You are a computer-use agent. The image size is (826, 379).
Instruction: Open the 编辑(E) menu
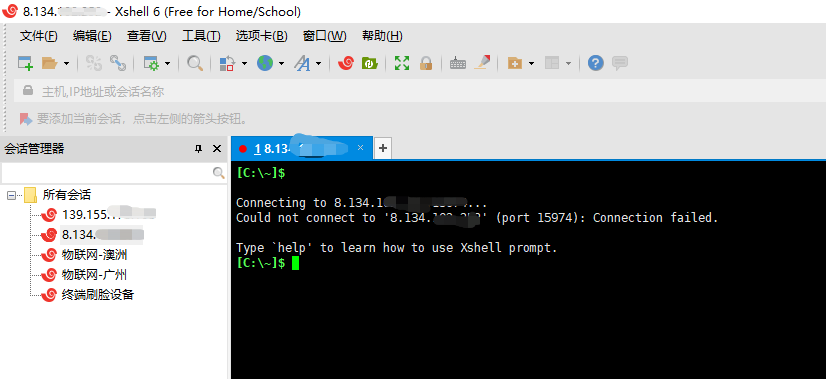coord(92,36)
